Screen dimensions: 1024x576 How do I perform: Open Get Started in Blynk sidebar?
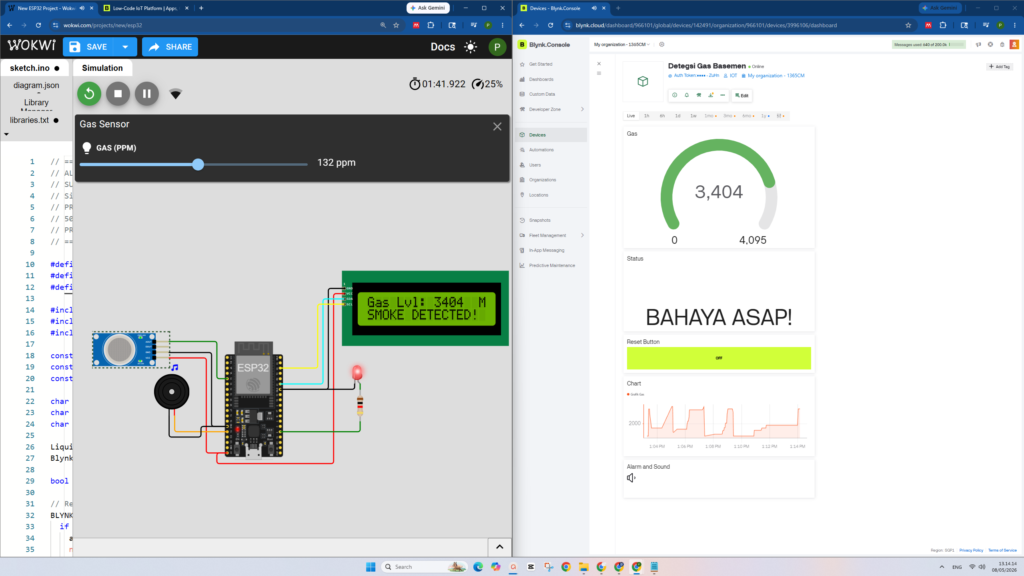coord(541,64)
